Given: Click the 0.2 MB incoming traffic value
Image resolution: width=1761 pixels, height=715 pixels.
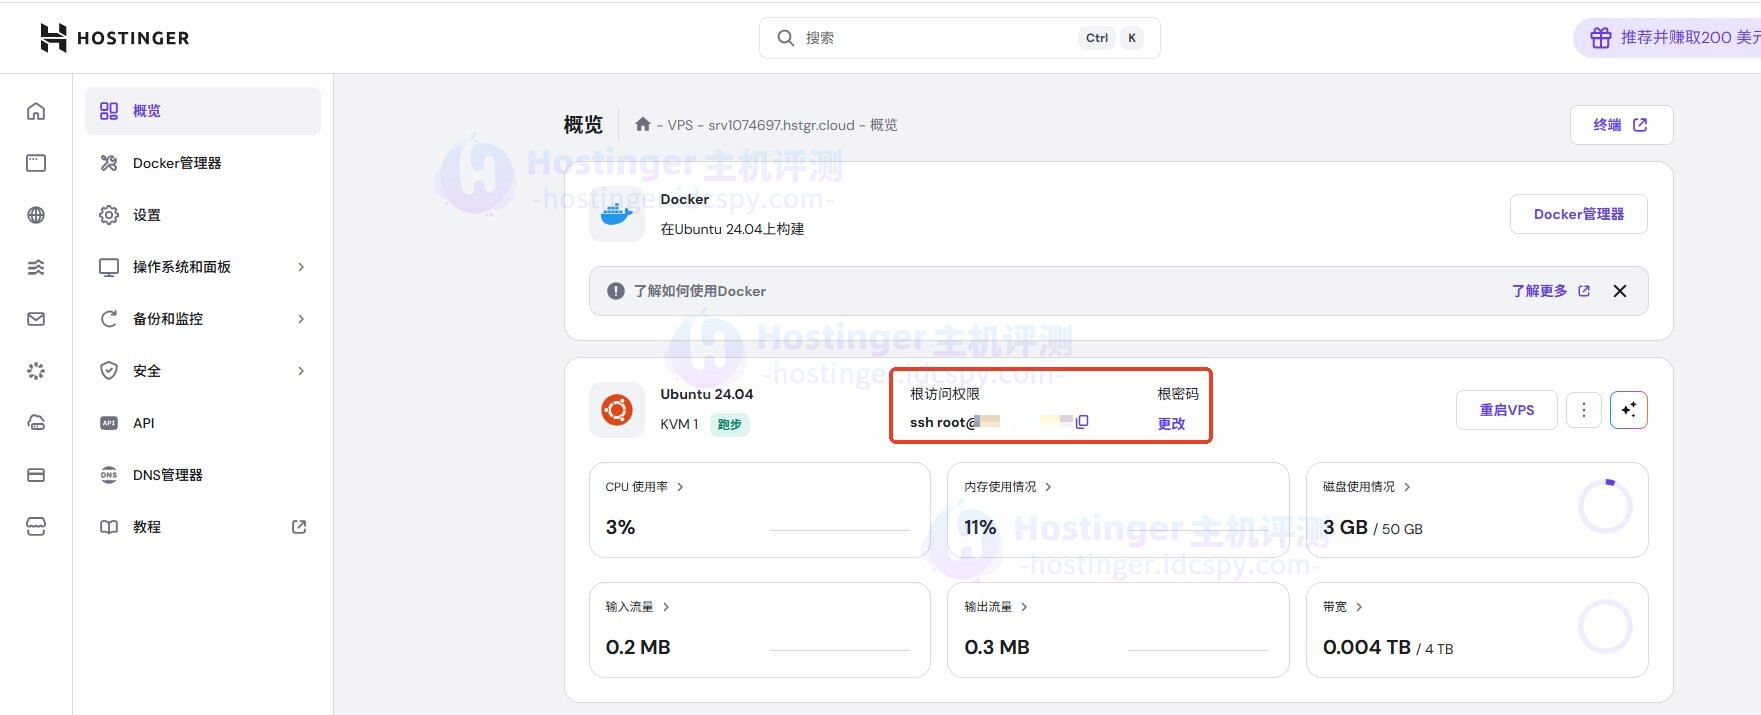Looking at the screenshot, I should point(638,647).
